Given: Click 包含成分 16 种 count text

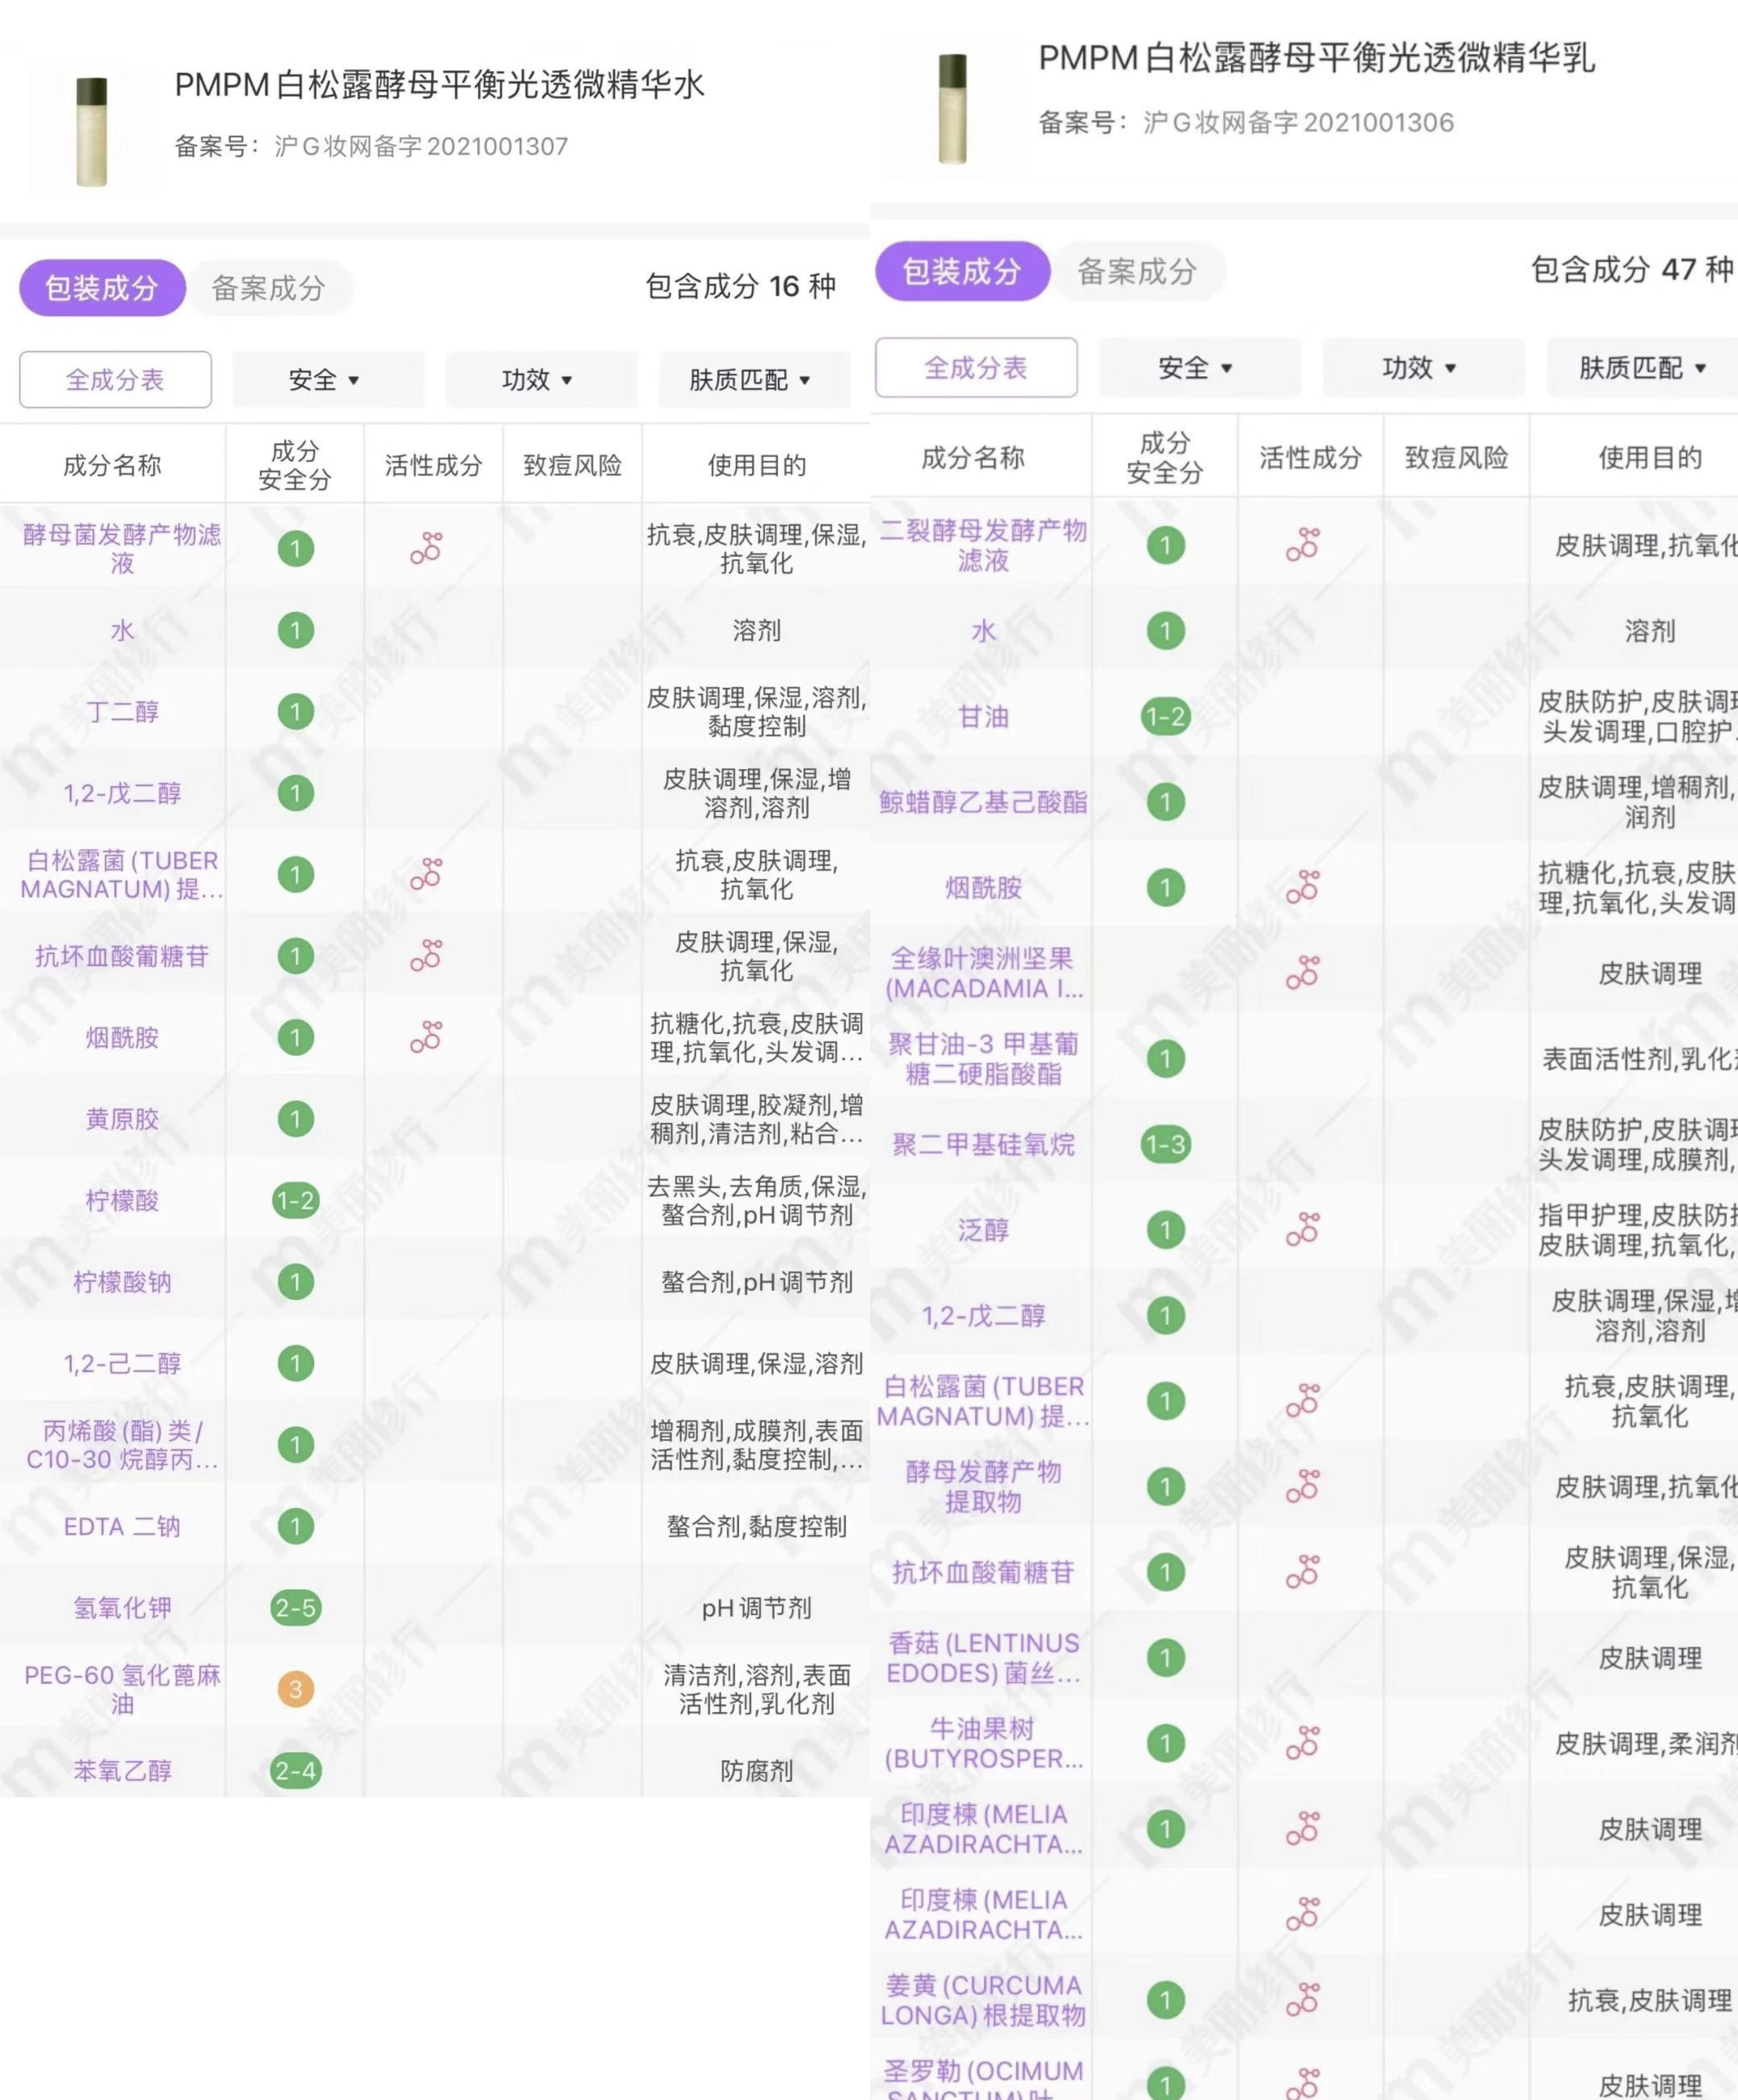Looking at the screenshot, I should coord(741,286).
